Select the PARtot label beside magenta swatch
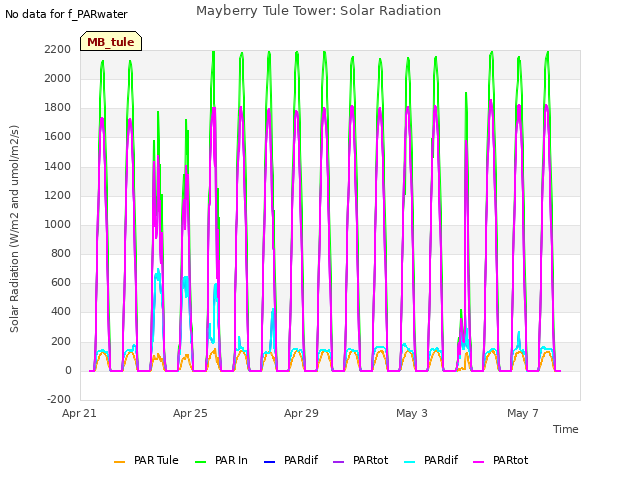The width and height of the screenshot is (640, 480). pos(511,460)
